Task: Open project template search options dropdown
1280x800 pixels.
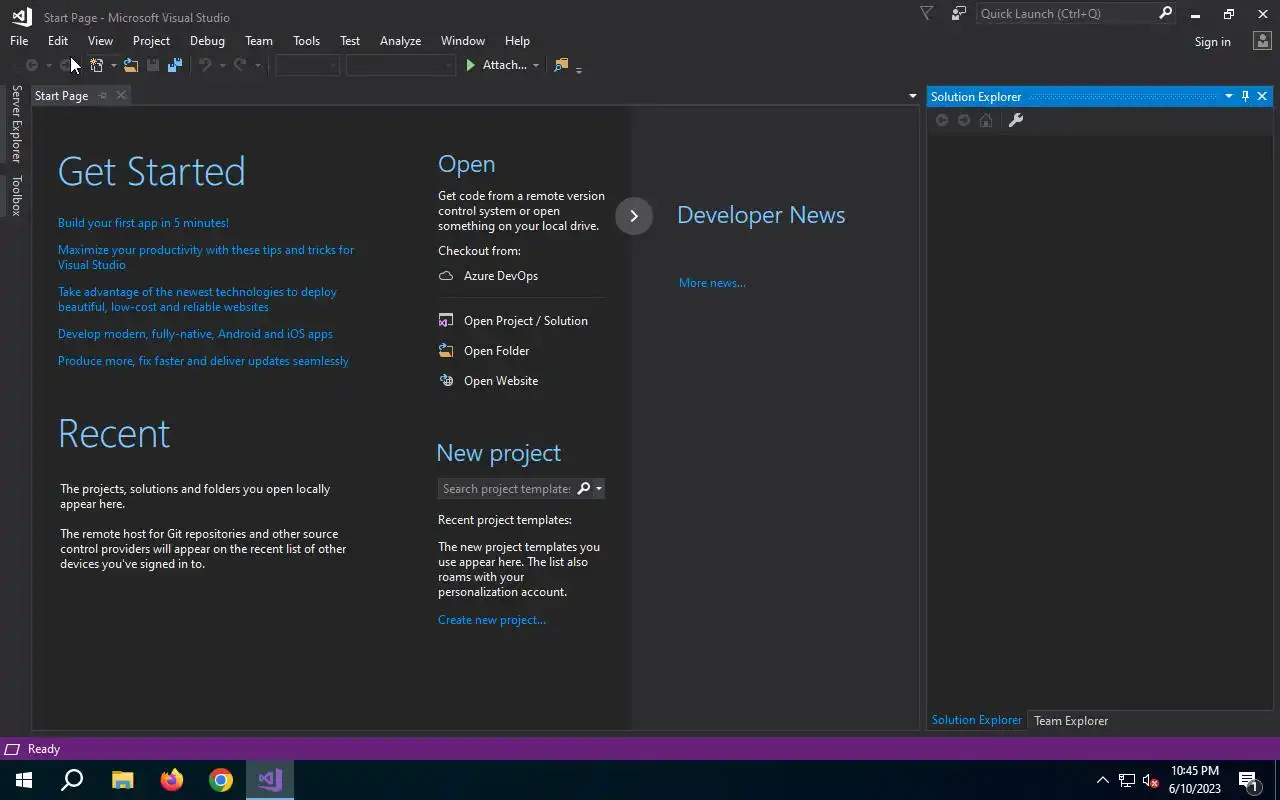Action: (598, 489)
